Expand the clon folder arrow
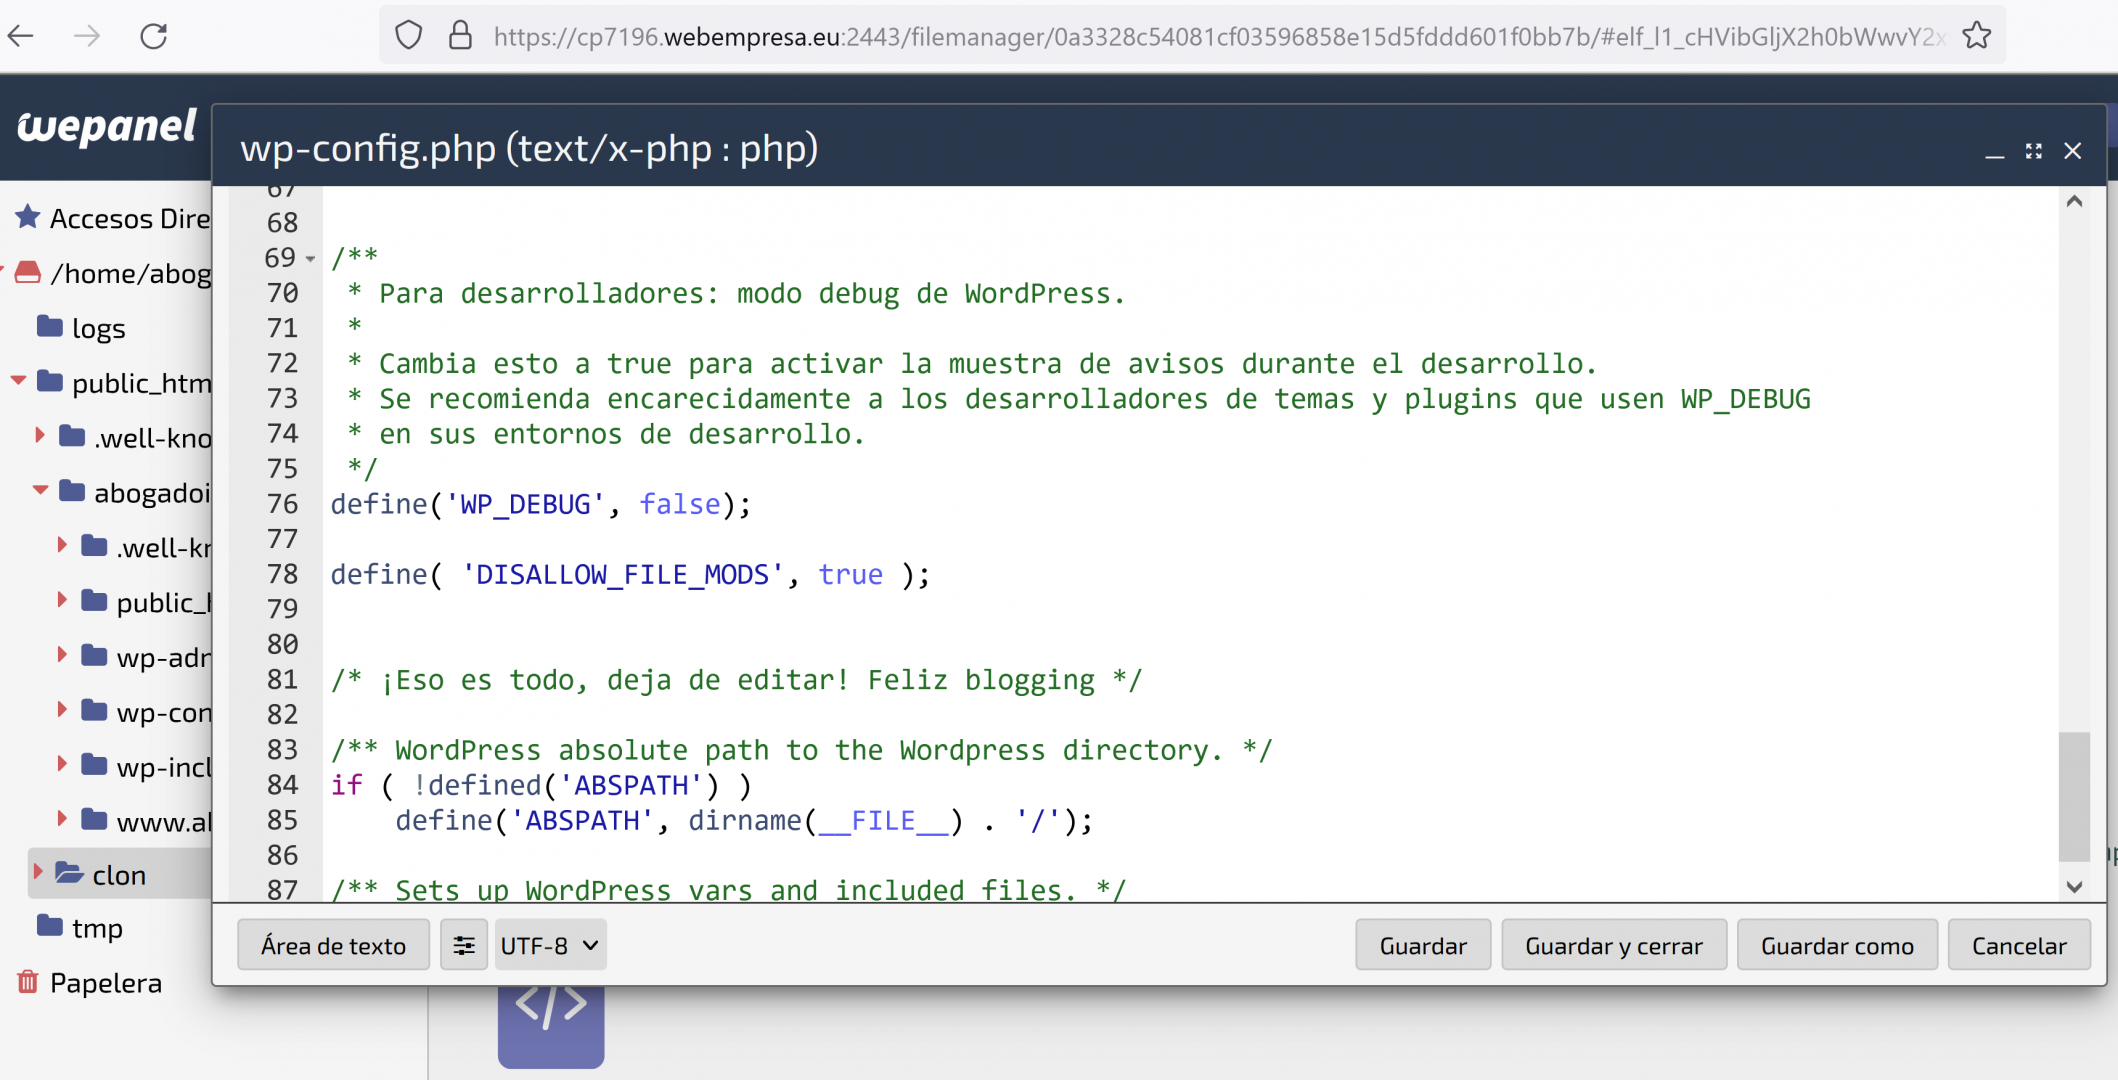This screenshot has width=2118, height=1080. 39,873
